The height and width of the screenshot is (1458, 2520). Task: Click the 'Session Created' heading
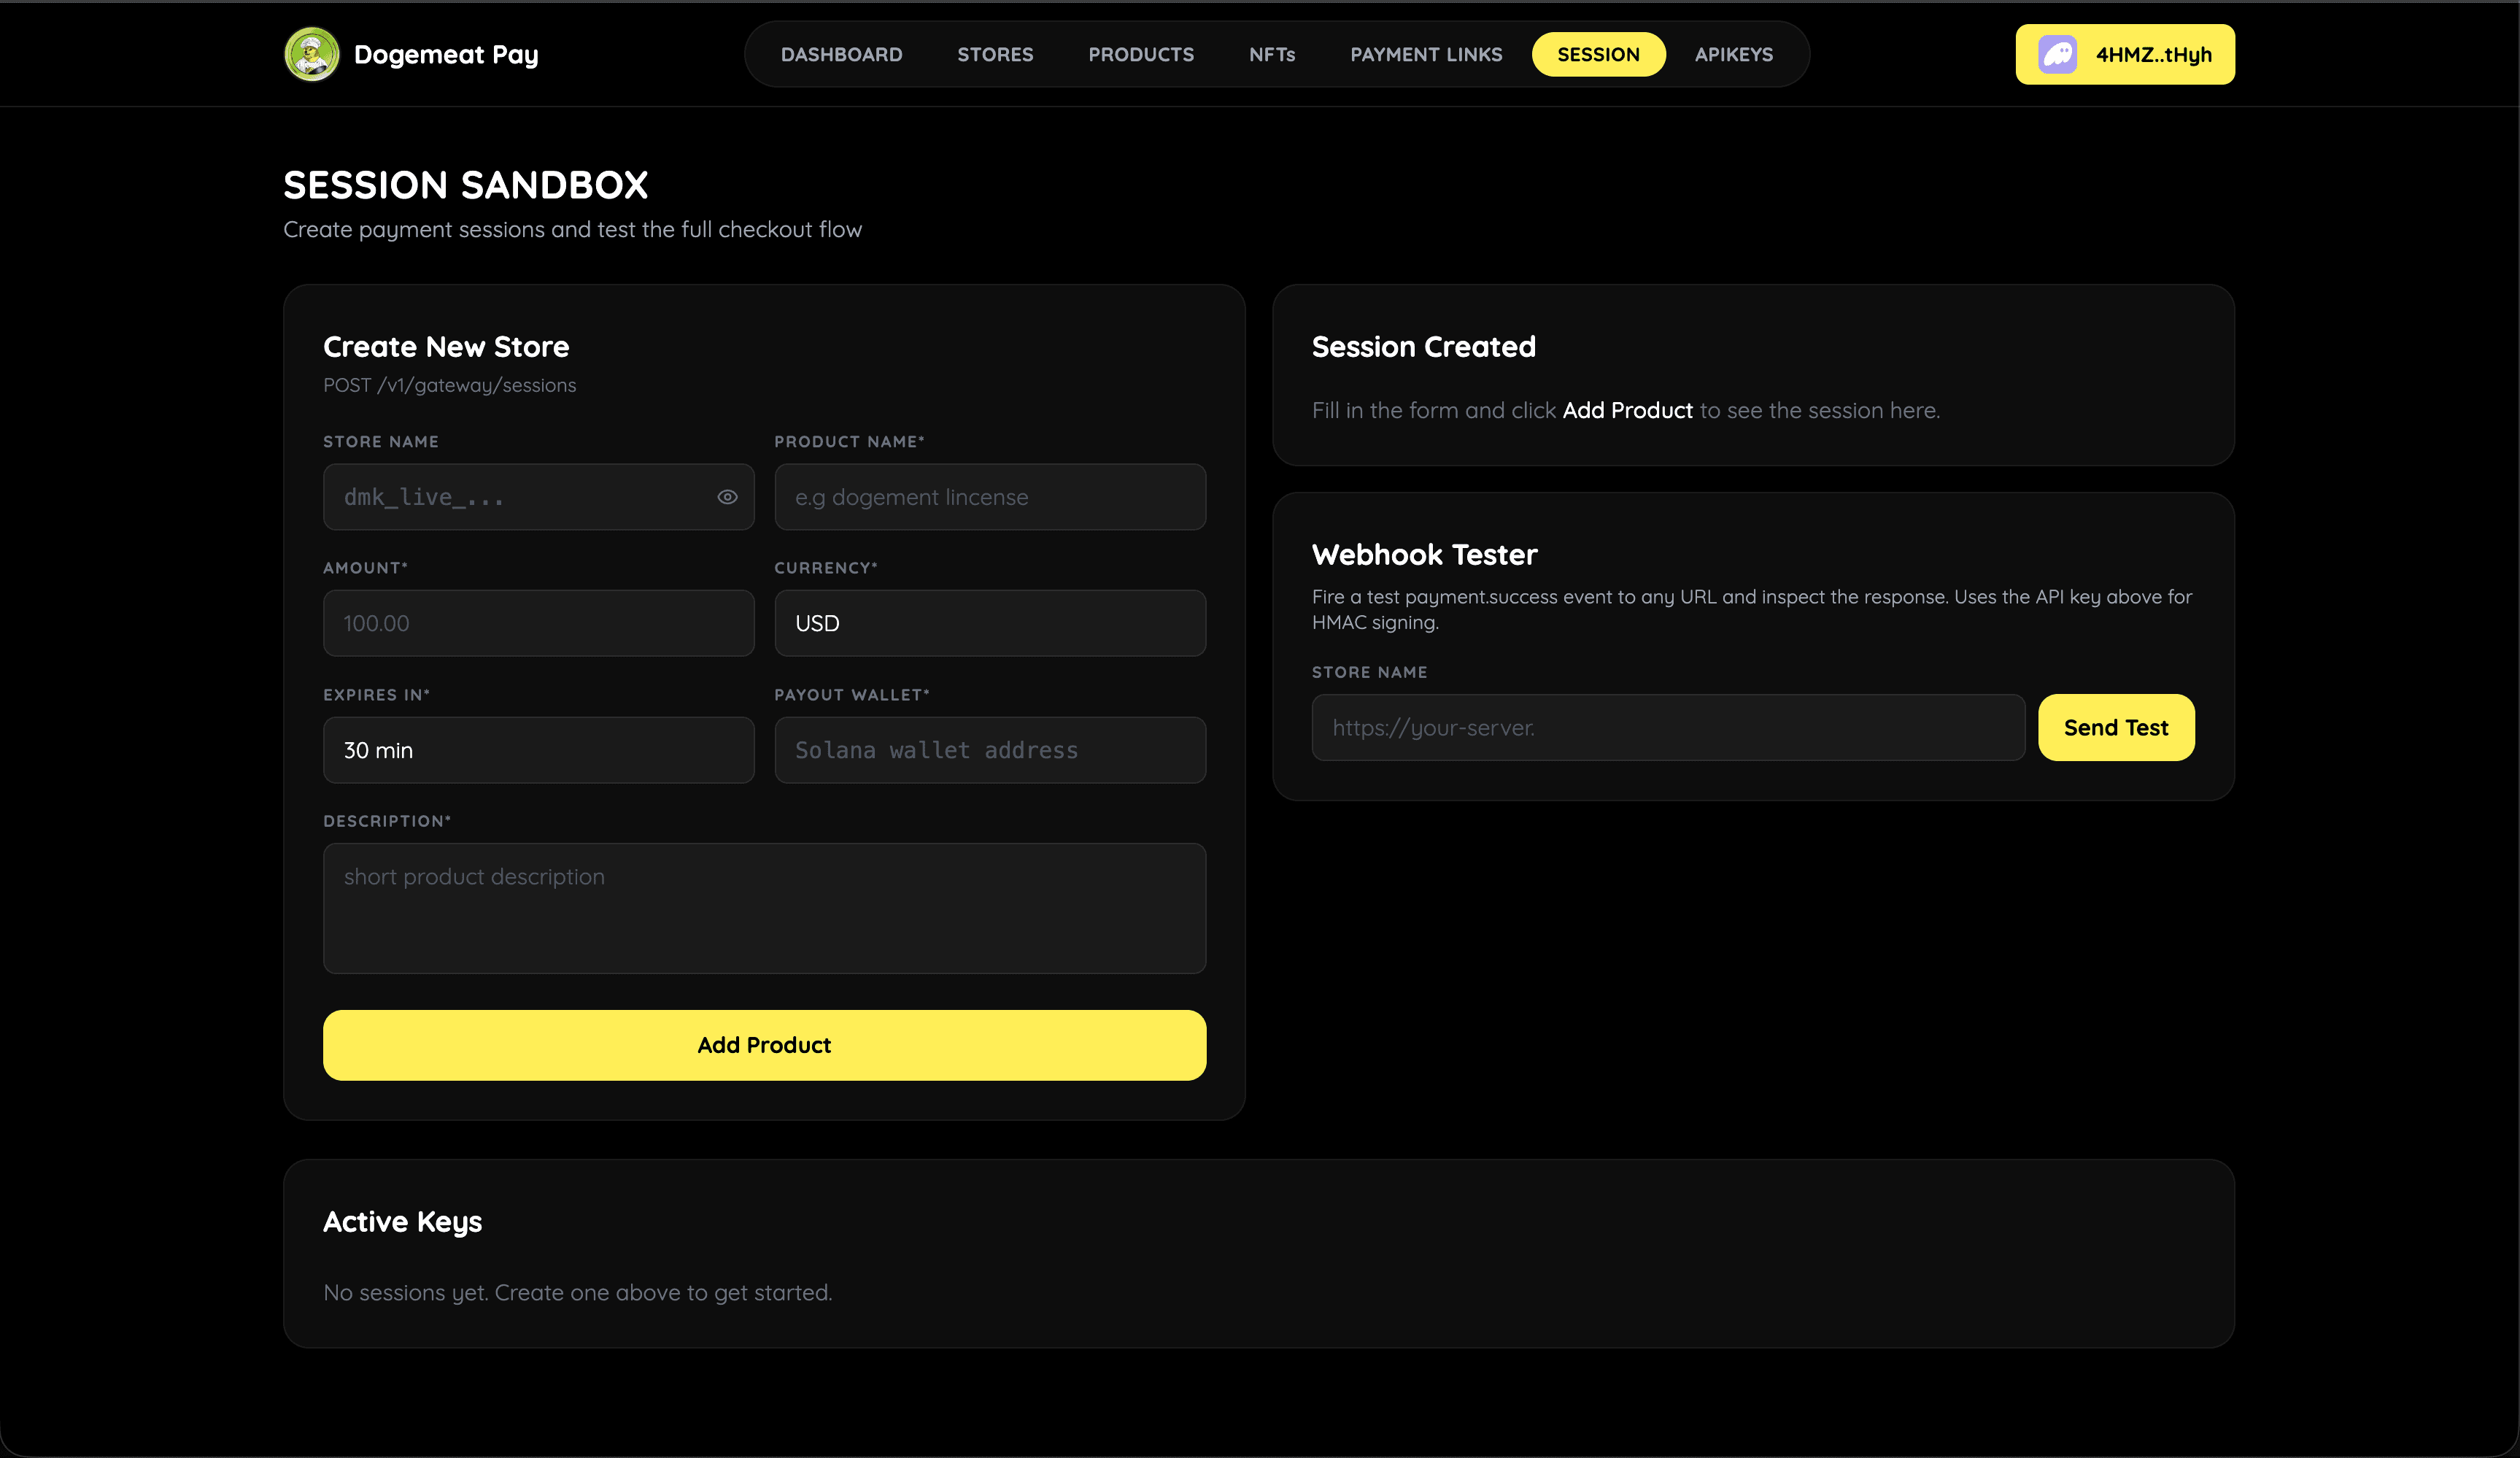(1423, 347)
